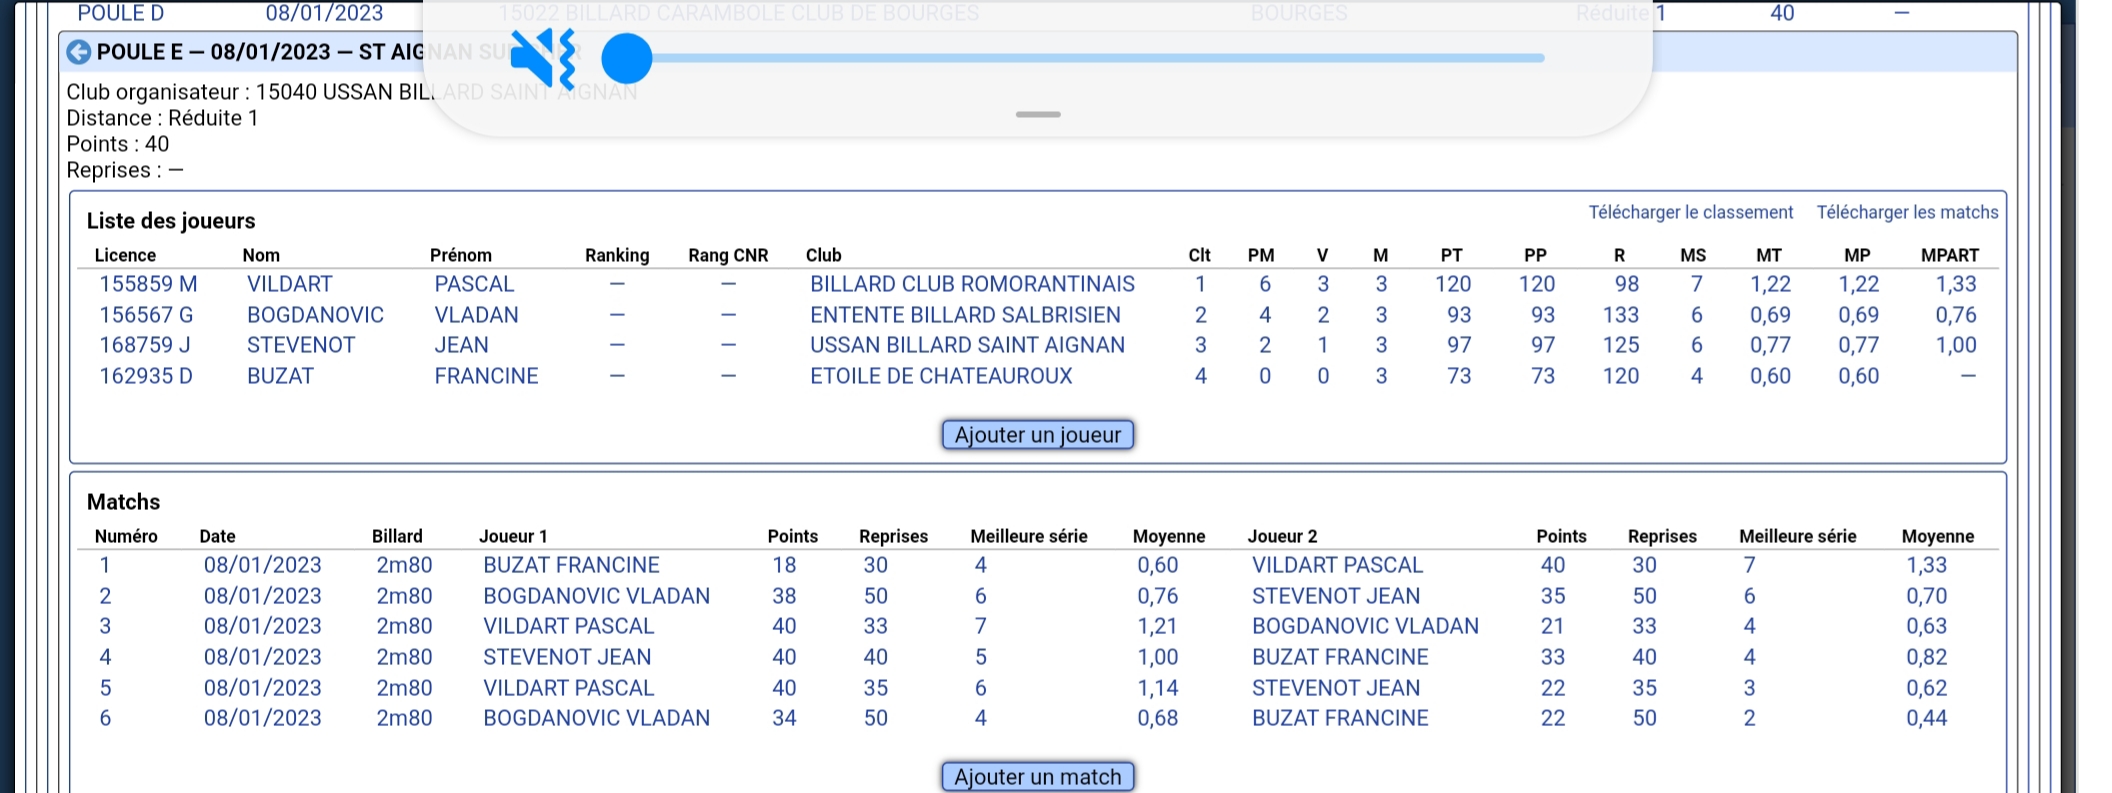The width and height of the screenshot is (2112, 793).
Task: Click club USSAN BILLARD SAINT AIGNAN in list
Action: pyautogui.click(x=967, y=345)
